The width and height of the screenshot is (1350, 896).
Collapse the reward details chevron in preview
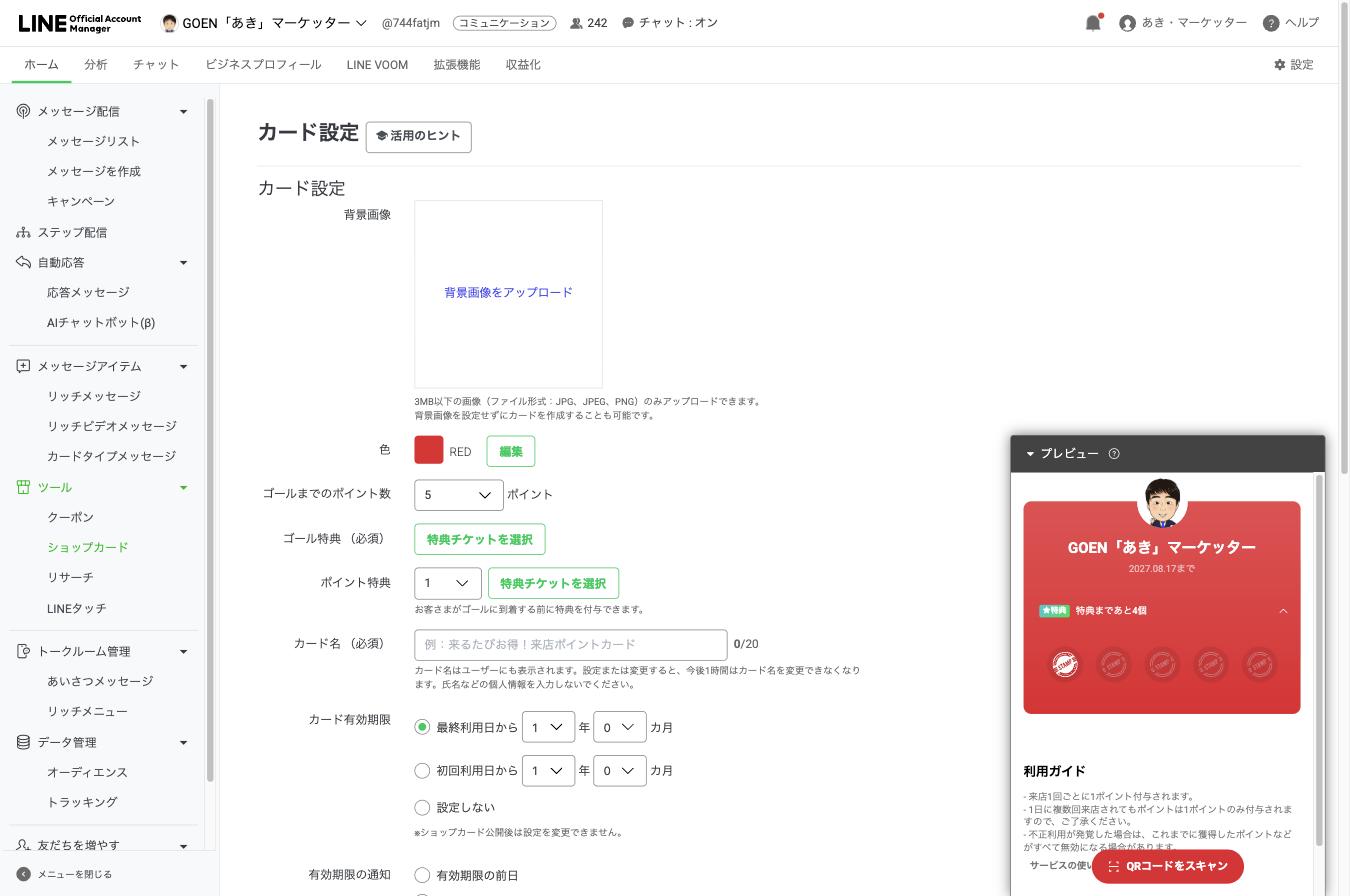coord(1283,611)
